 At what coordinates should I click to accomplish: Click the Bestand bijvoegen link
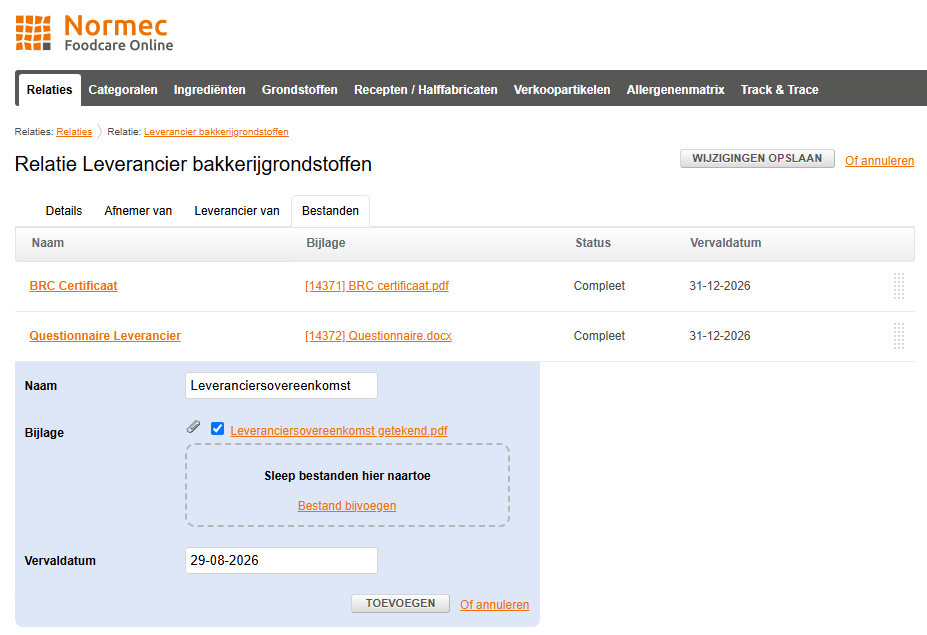[x=347, y=506]
